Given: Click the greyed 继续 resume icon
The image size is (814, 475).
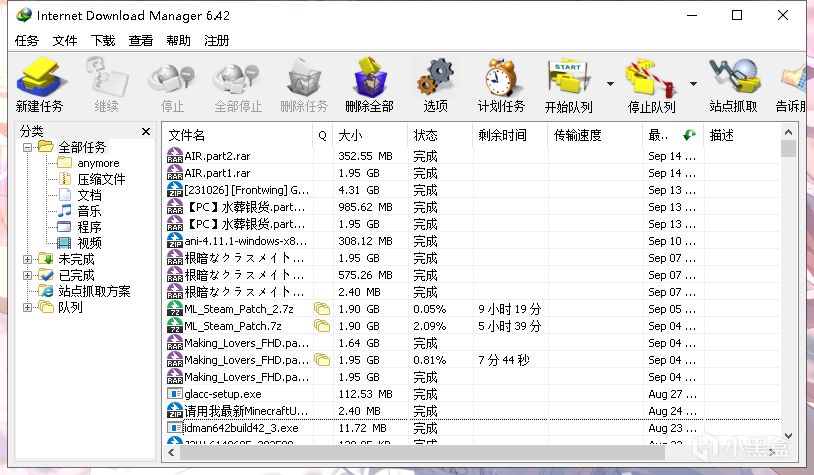Looking at the screenshot, I should pyautogui.click(x=106, y=78).
